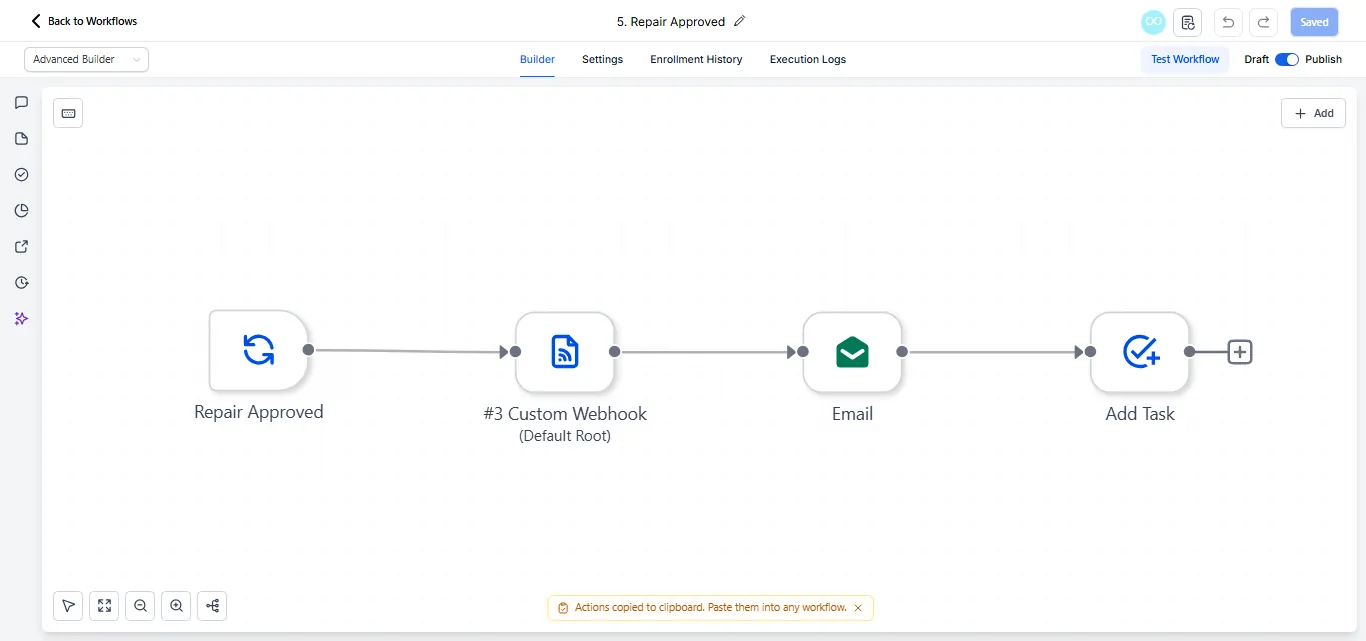Select the Custom Webhook node
Image resolution: width=1366 pixels, height=641 pixels.
click(x=565, y=352)
